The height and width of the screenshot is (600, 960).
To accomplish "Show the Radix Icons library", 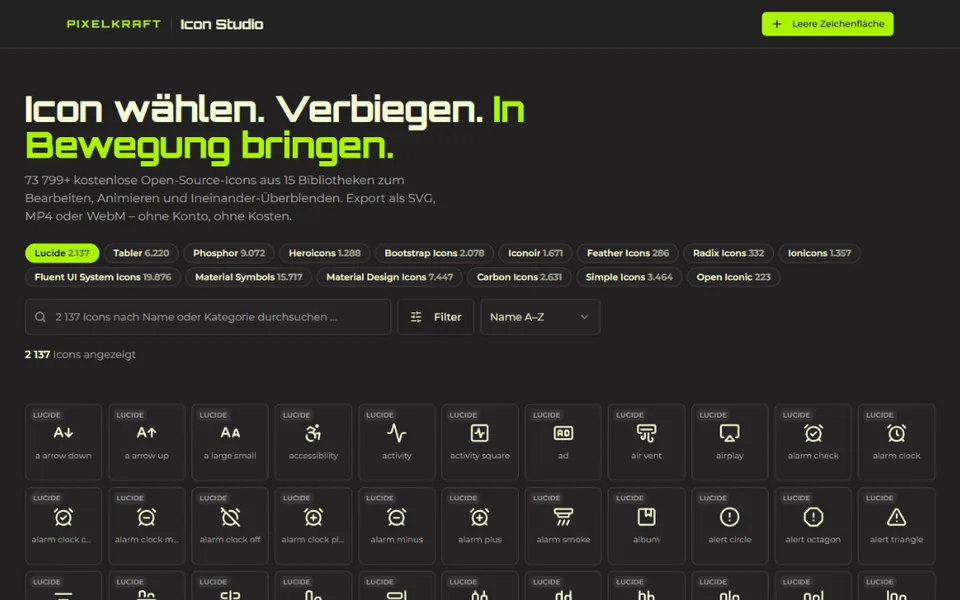I will (729, 253).
